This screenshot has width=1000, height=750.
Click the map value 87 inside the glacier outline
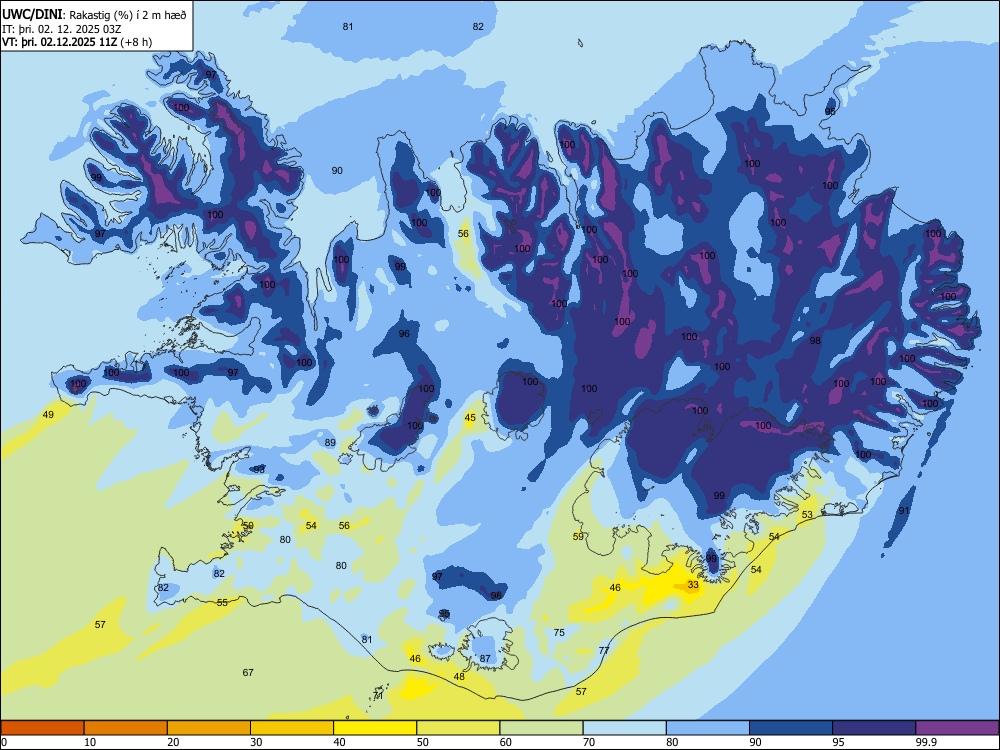click(485, 658)
